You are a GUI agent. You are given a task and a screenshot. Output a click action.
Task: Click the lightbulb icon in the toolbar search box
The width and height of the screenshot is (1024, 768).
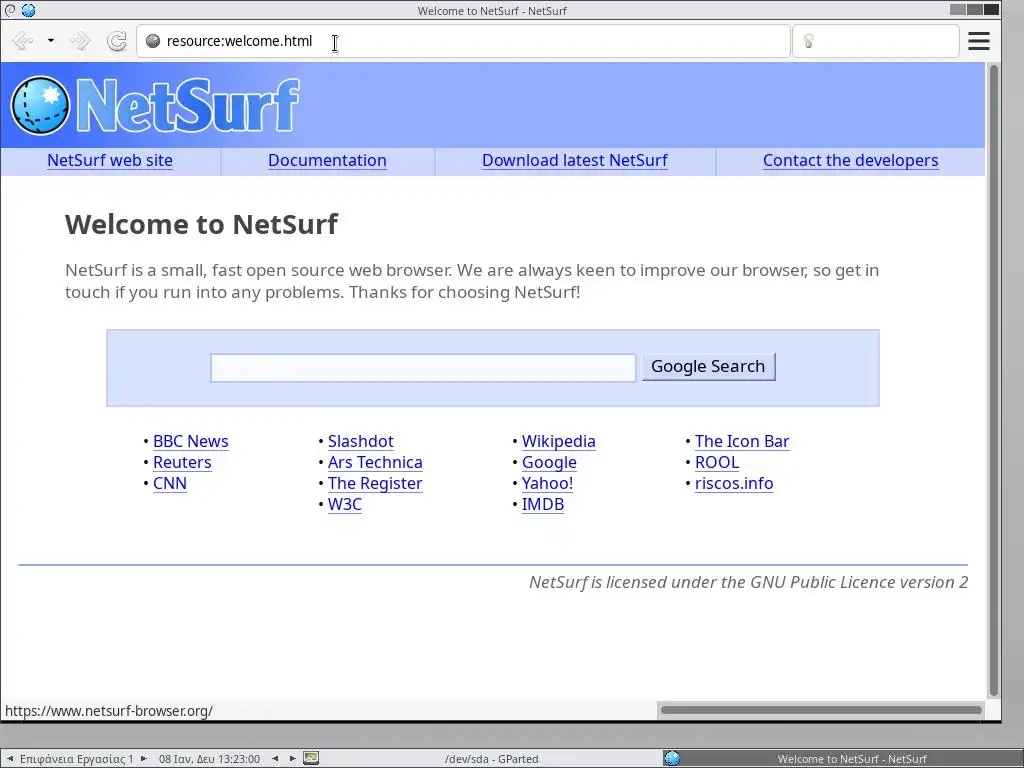click(x=808, y=41)
